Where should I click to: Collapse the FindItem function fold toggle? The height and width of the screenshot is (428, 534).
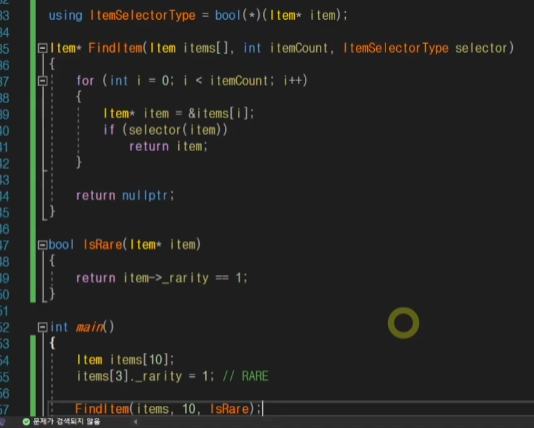tap(43, 48)
